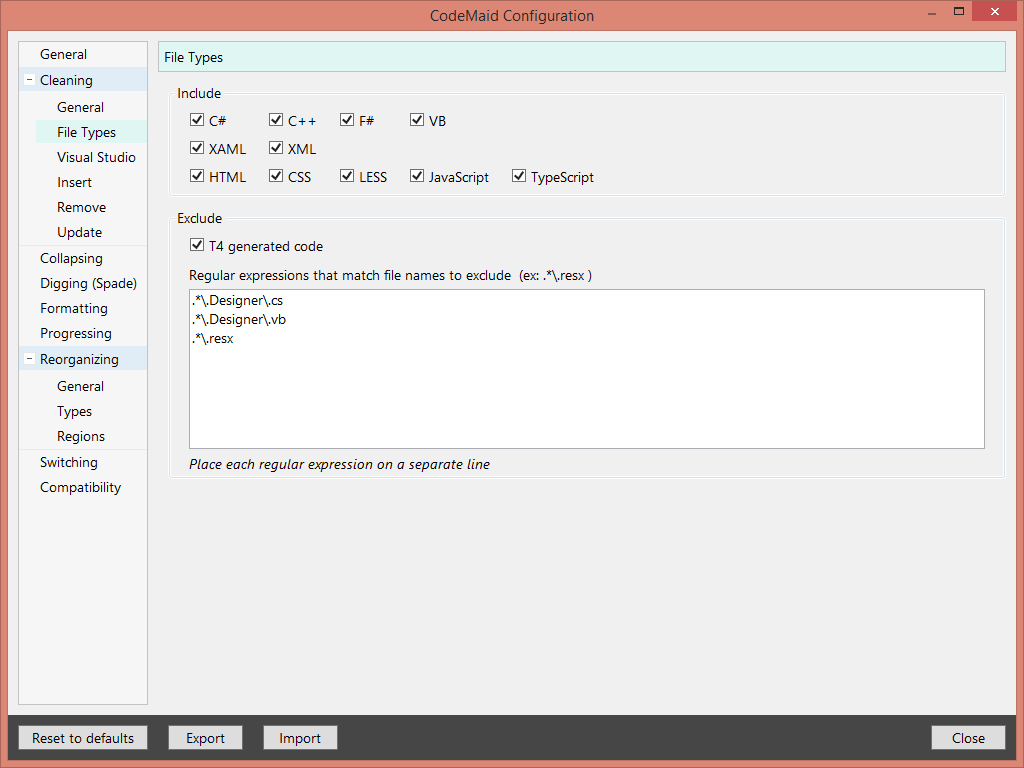Click the .*\.Designer\.cs expression line
The image size is (1024, 768).
[237, 300]
